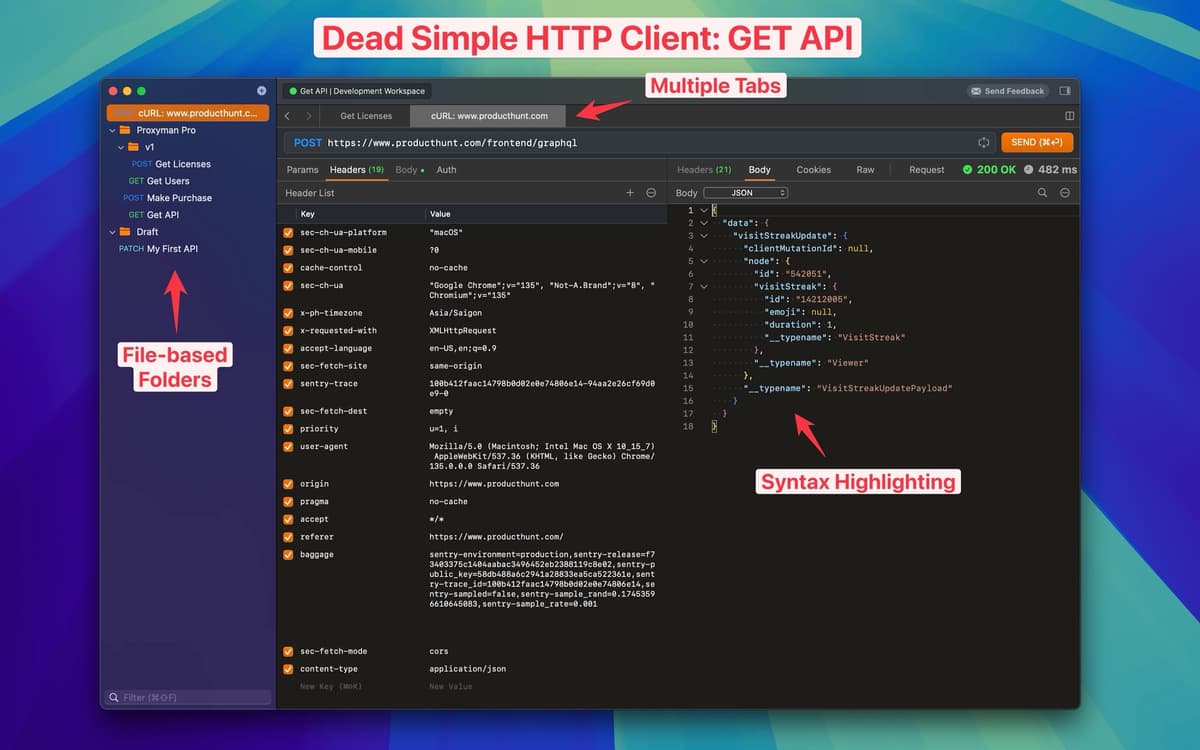Disable the user-agent header checkbox

[x=288, y=447]
